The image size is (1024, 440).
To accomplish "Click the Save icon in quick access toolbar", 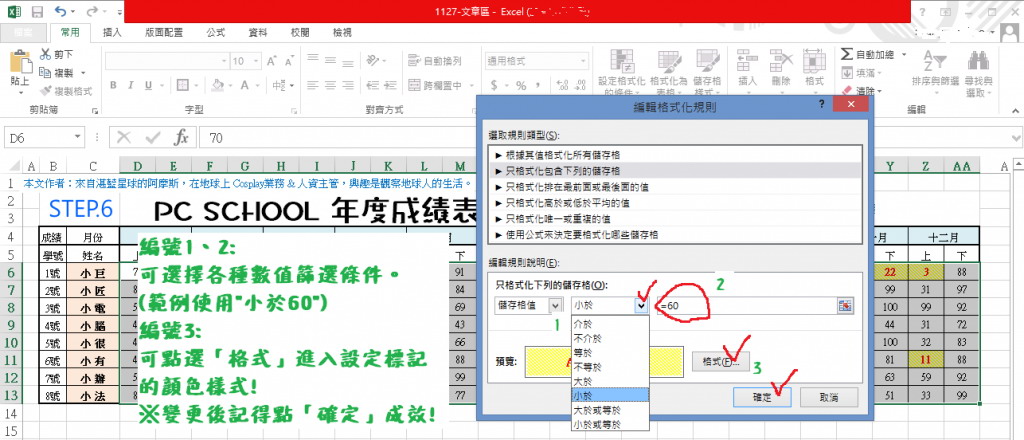I will coord(37,12).
